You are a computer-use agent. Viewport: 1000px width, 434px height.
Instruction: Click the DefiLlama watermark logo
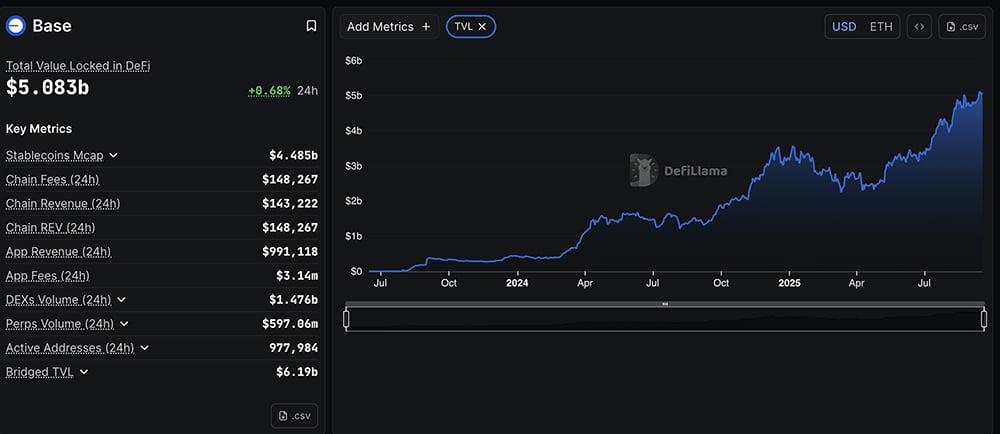tap(642, 170)
